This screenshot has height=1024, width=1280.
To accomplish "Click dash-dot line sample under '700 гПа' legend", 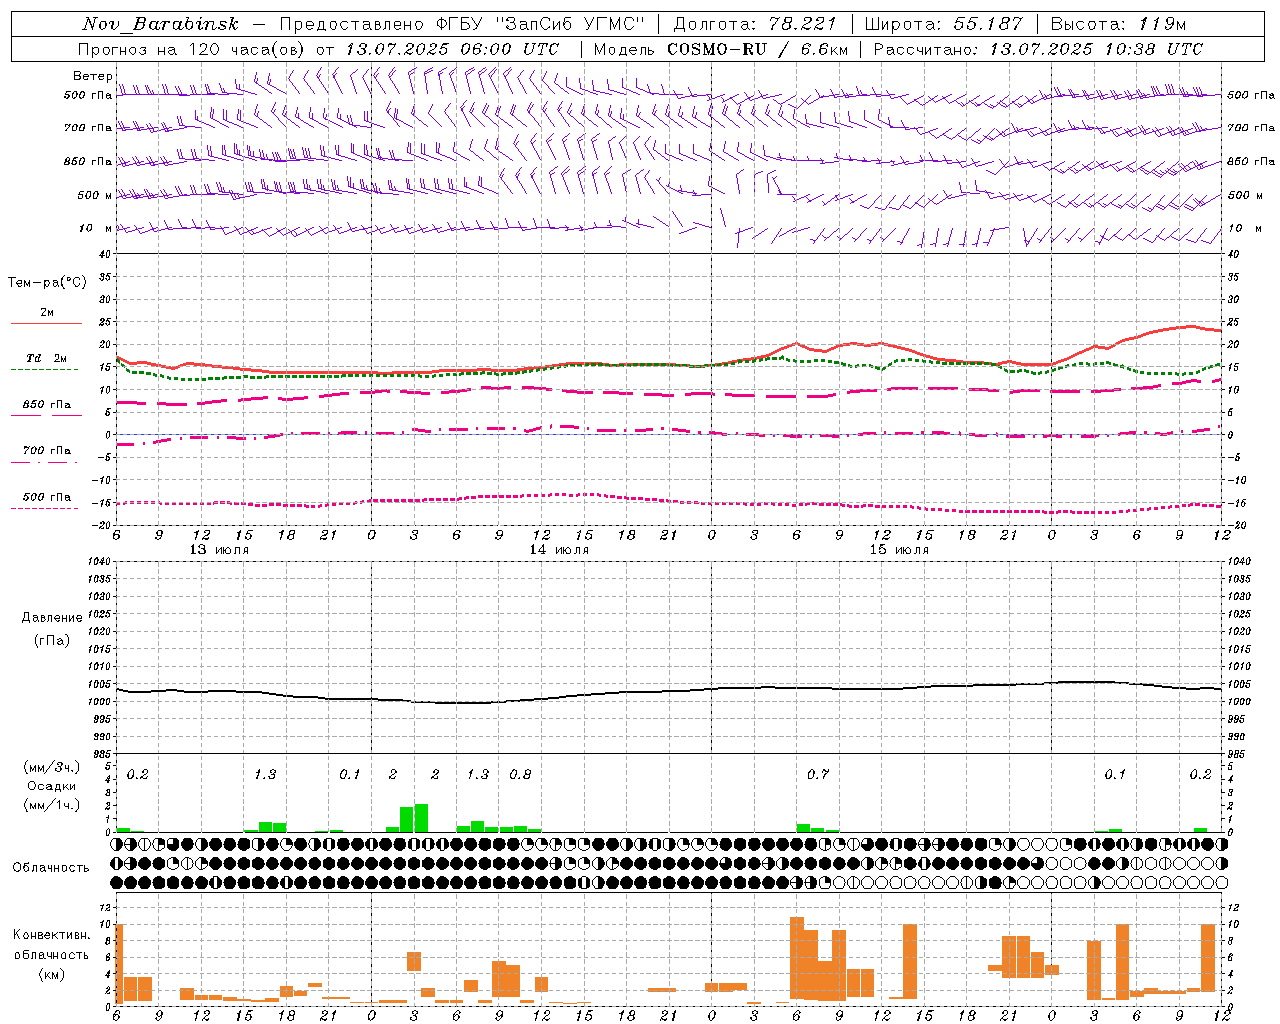I will [46, 463].
